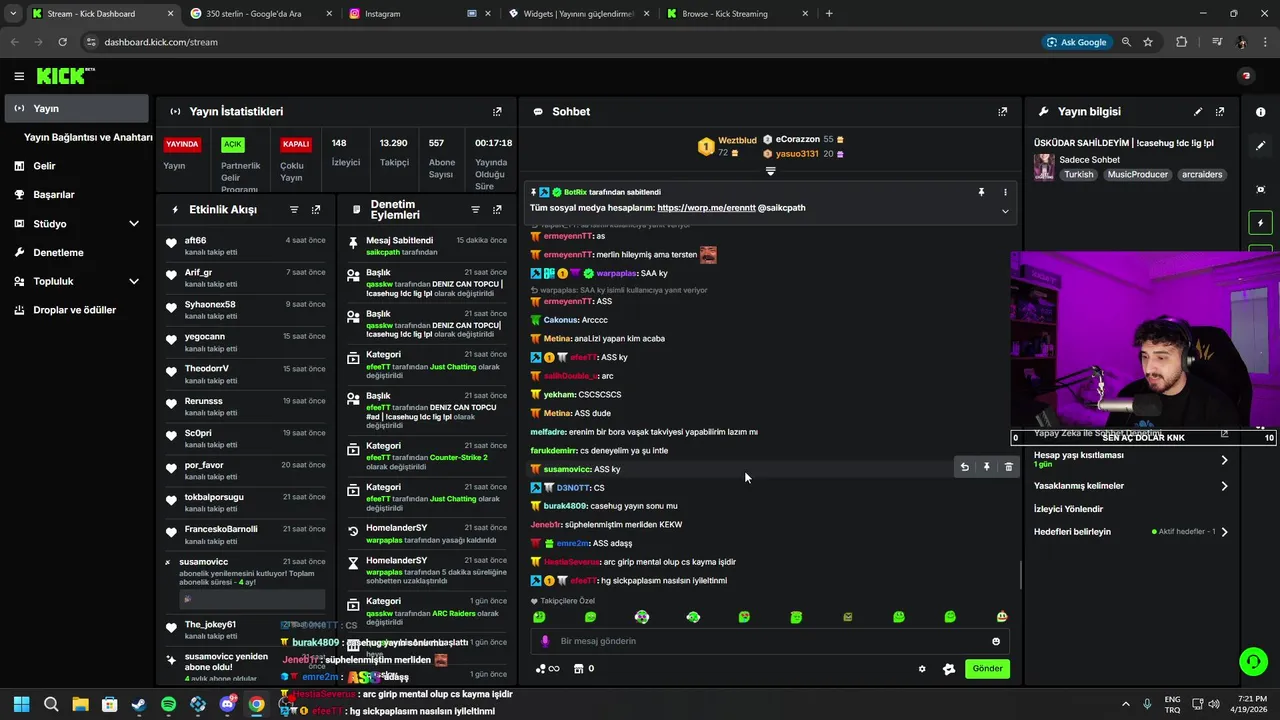1280x720 pixels.
Task: Send the chat message with Gönder
Action: click(x=987, y=669)
